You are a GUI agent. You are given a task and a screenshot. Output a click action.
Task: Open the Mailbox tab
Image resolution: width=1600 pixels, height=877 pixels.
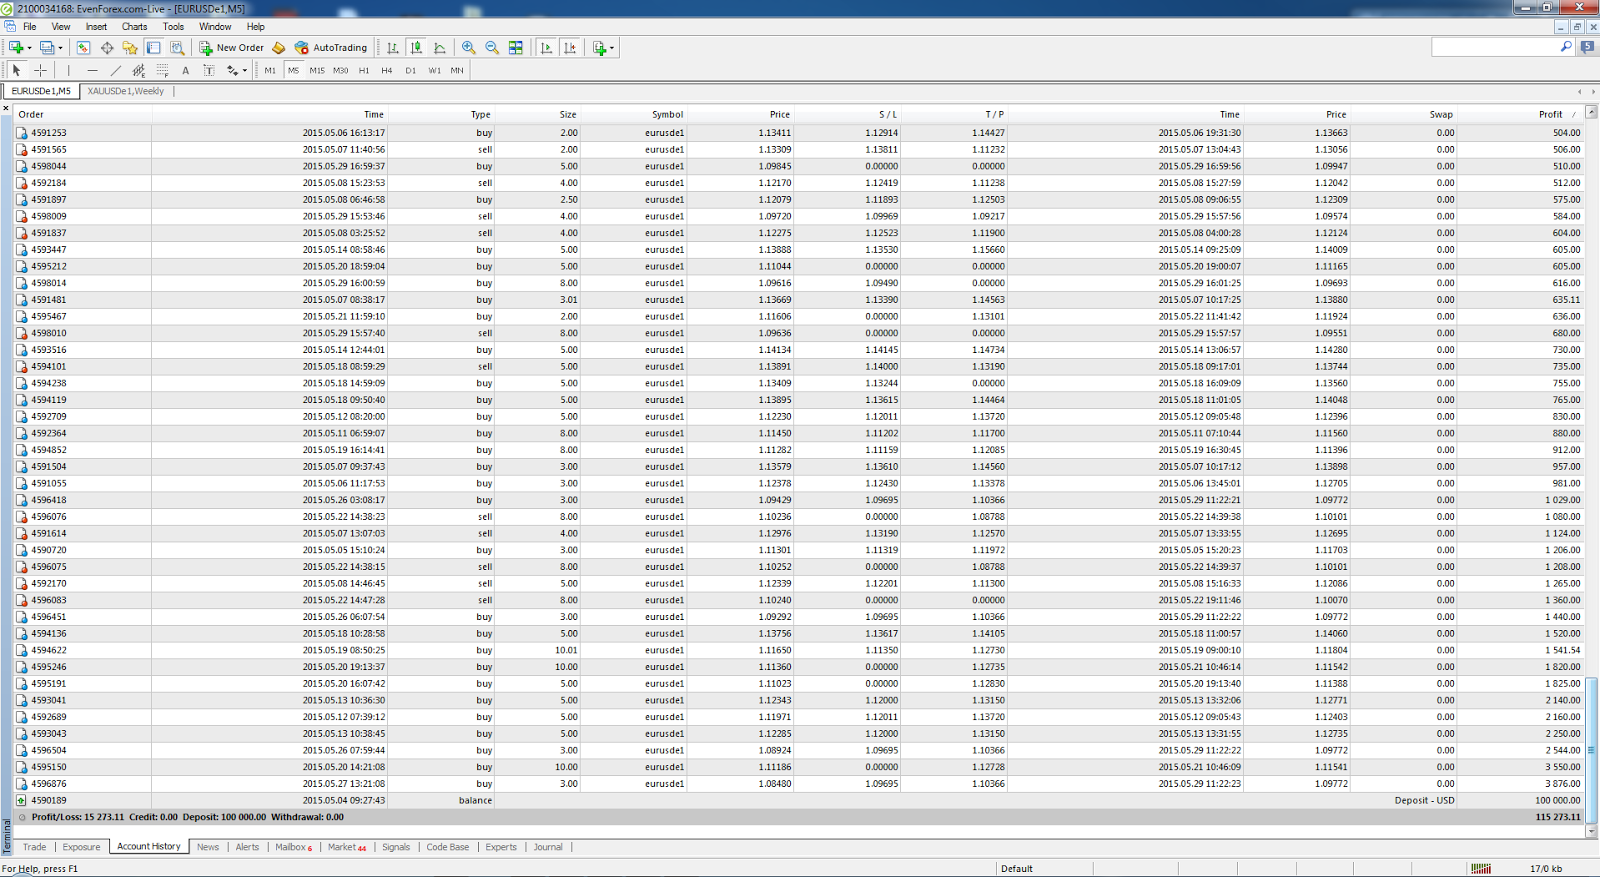click(x=294, y=847)
